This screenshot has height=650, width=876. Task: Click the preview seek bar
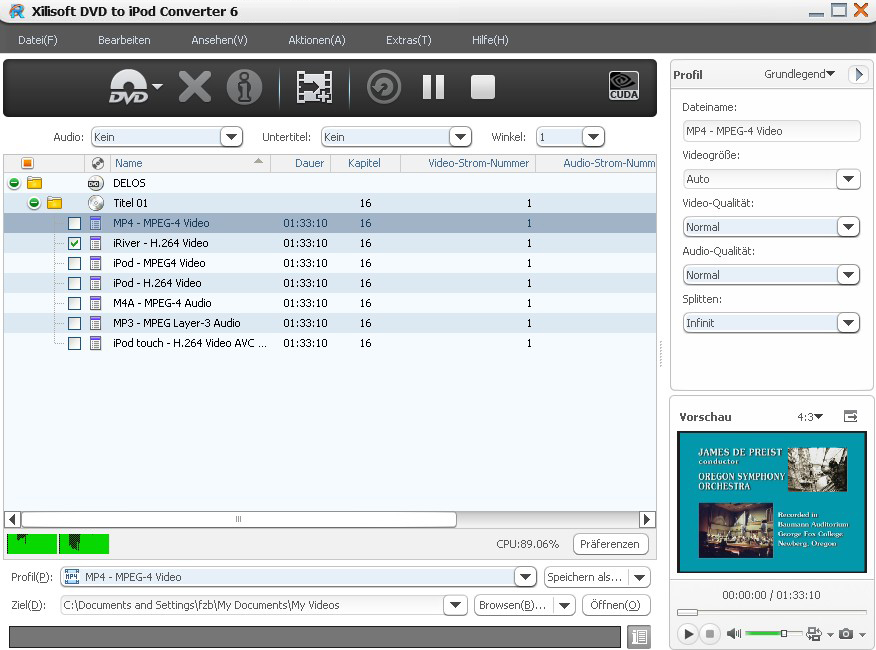(x=772, y=612)
